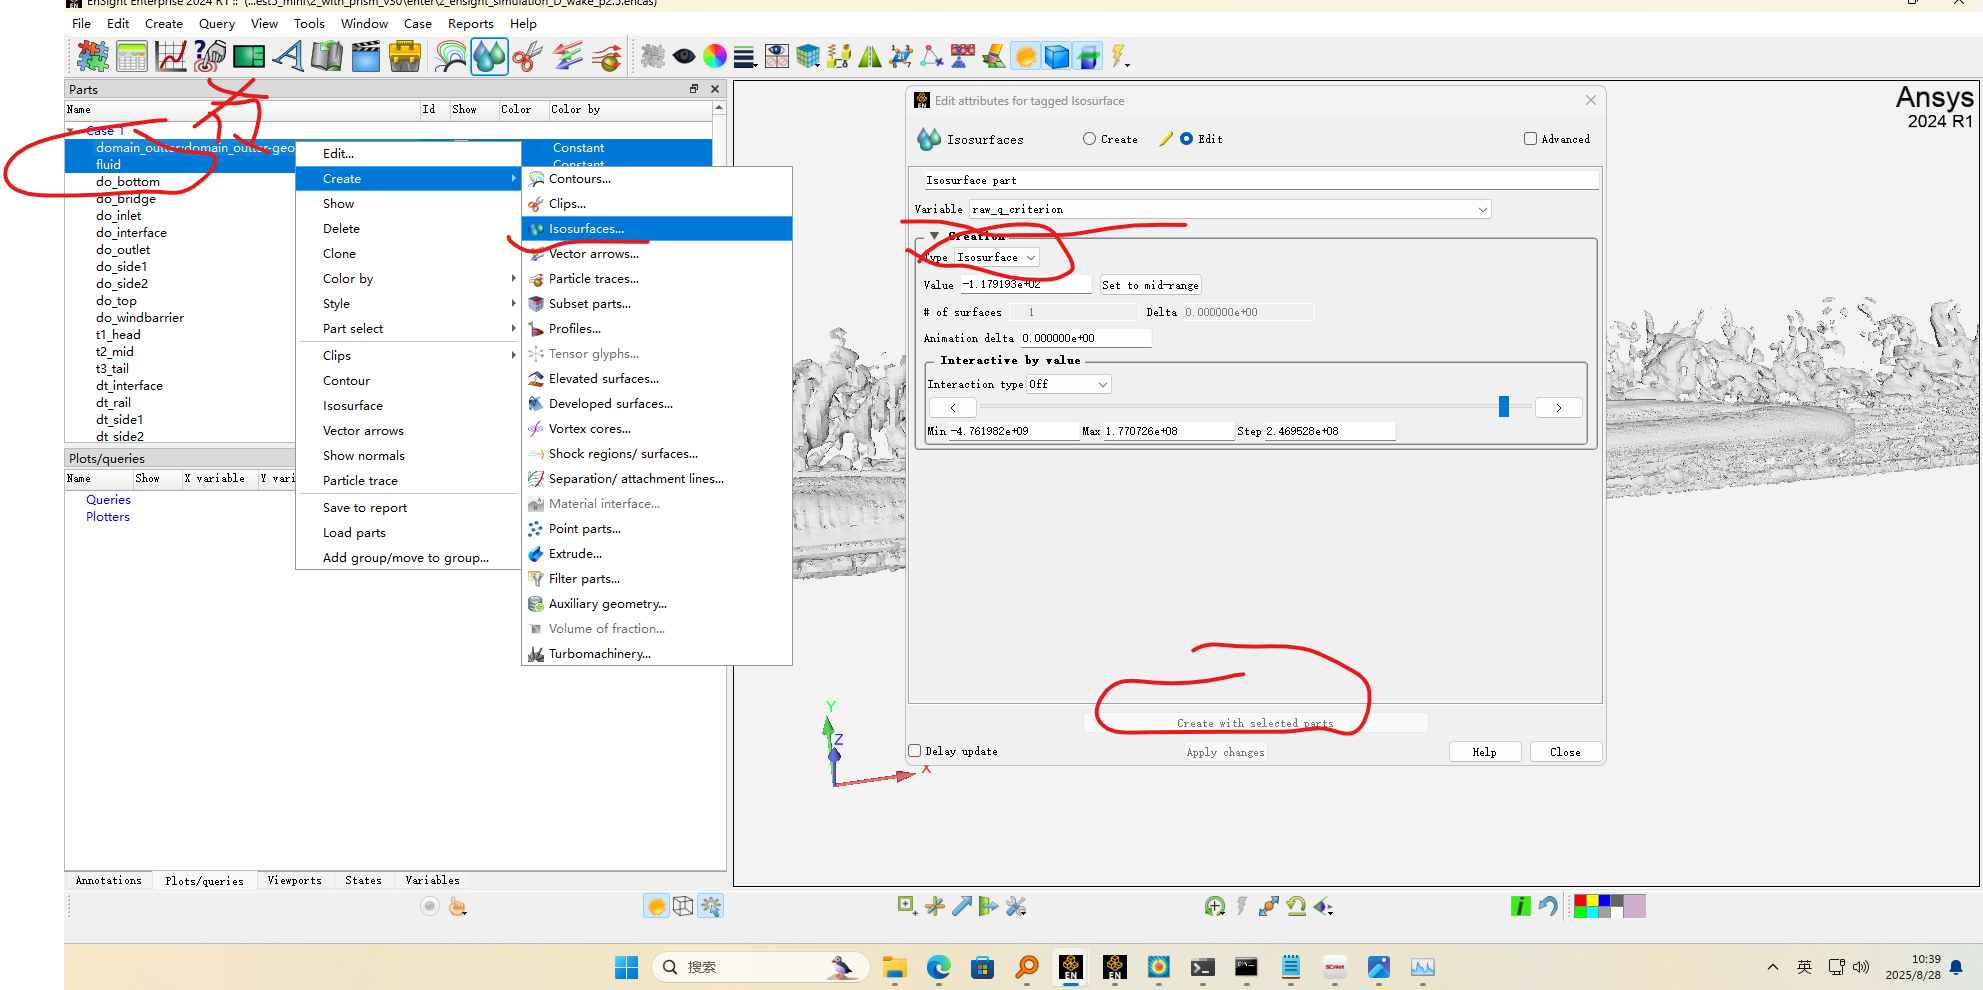Check the Delay update checkbox
This screenshot has width=1983, height=990.
pyautogui.click(x=915, y=751)
